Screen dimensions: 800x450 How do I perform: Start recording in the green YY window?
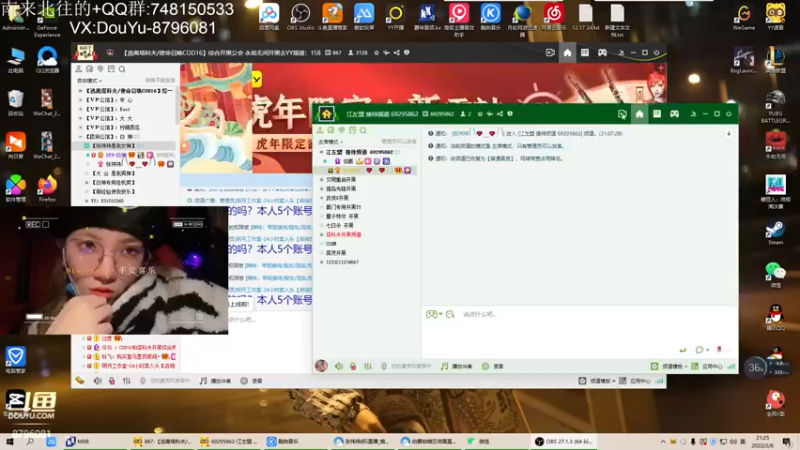point(493,366)
